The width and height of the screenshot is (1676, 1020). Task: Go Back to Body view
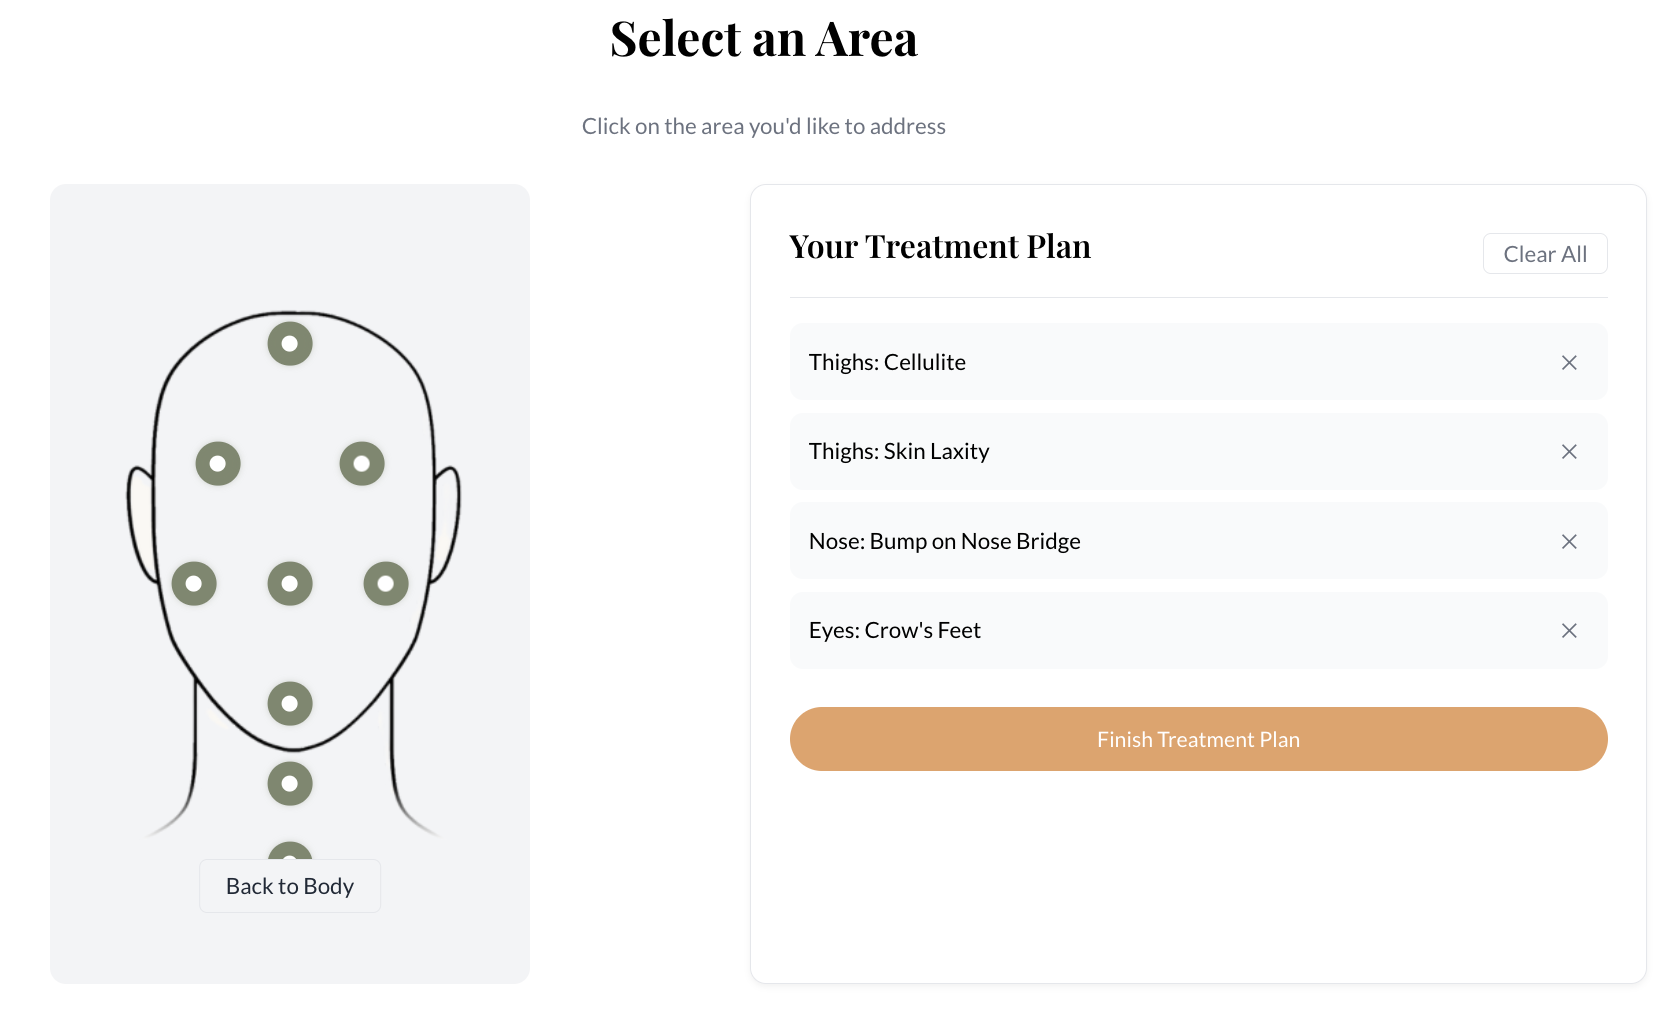[x=290, y=886]
